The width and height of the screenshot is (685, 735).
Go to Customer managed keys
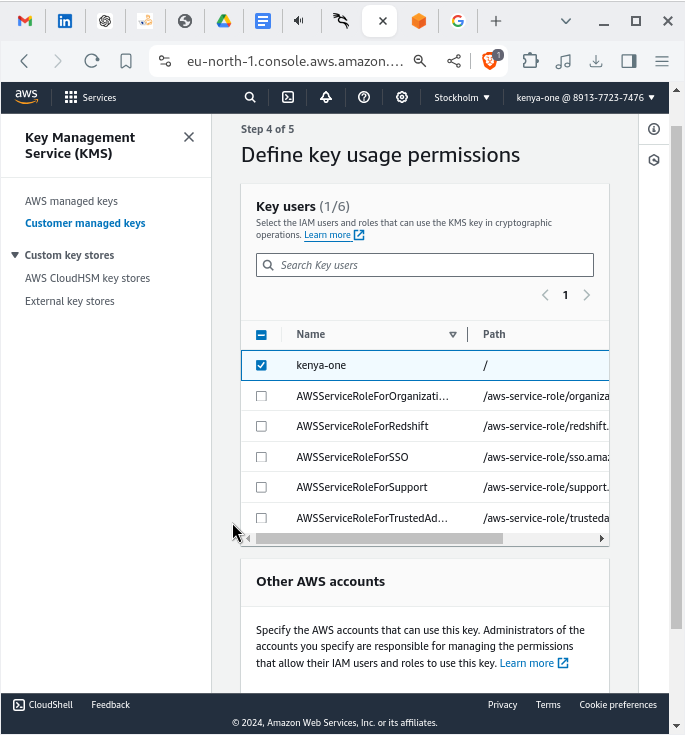pyautogui.click(x=85, y=223)
